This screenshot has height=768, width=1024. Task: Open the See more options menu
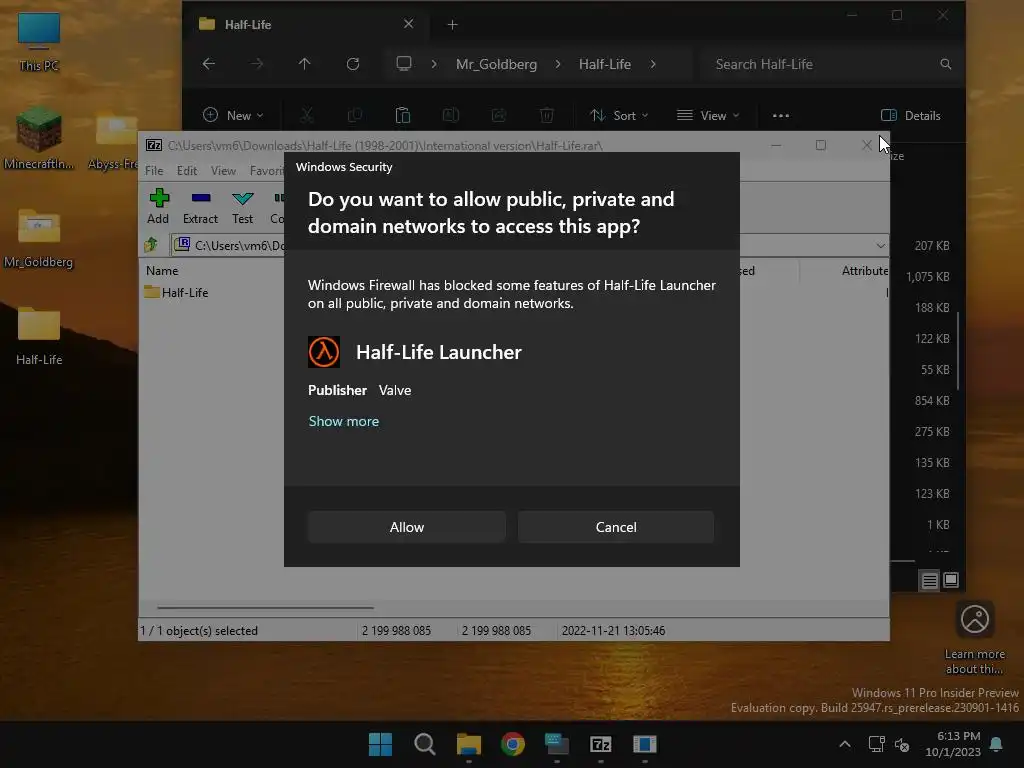pos(780,116)
